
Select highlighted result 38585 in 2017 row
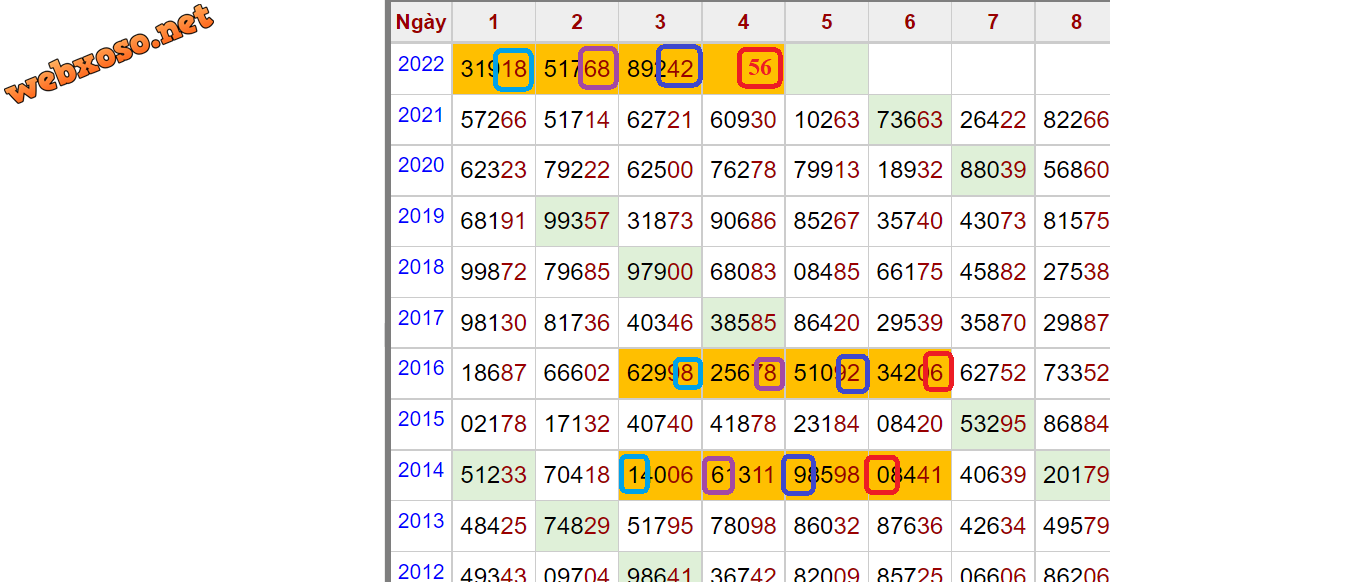point(743,323)
